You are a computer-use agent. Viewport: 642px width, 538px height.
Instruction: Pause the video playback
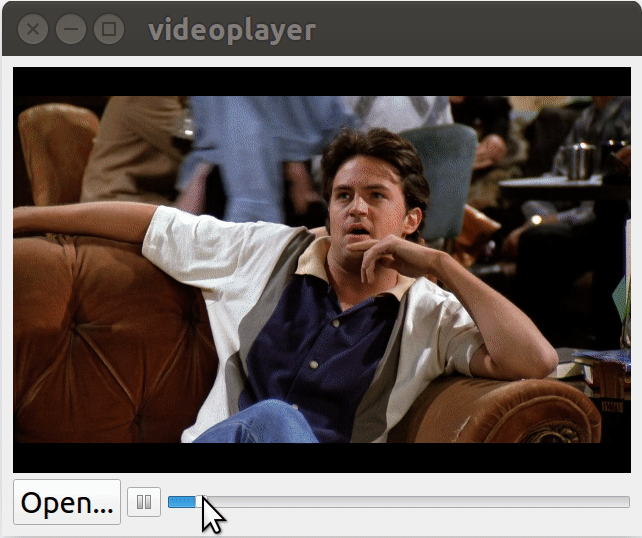pos(144,502)
